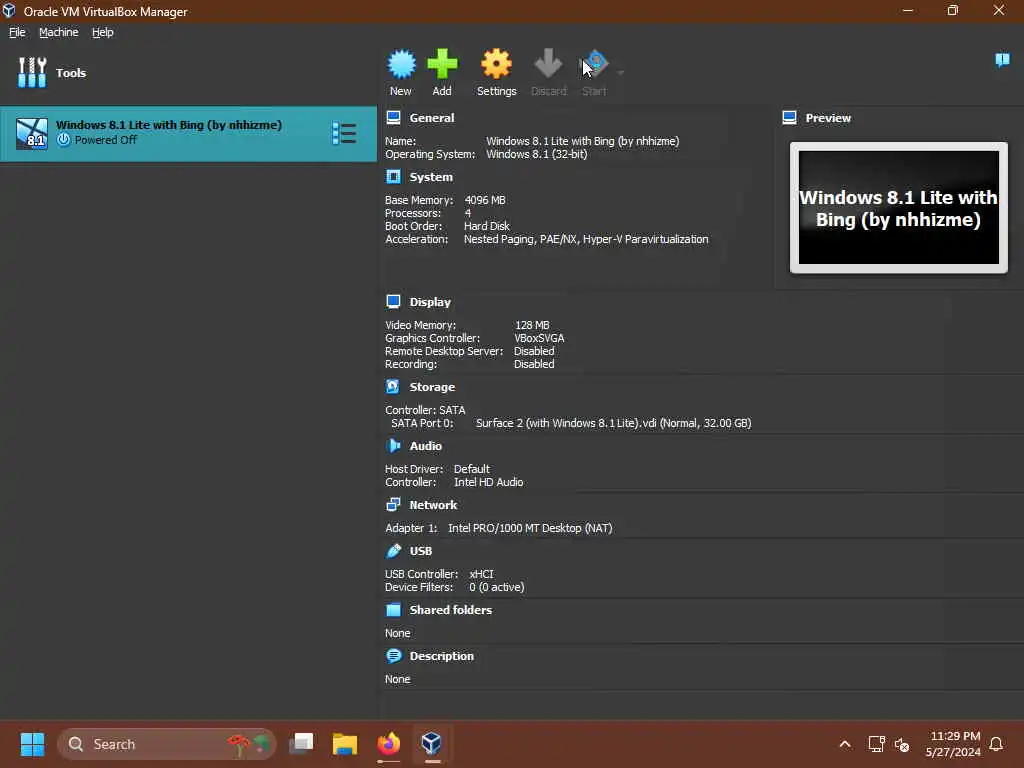Click the Audio speaker icon
Screen dimensions: 1024x768
click(393, 445)
